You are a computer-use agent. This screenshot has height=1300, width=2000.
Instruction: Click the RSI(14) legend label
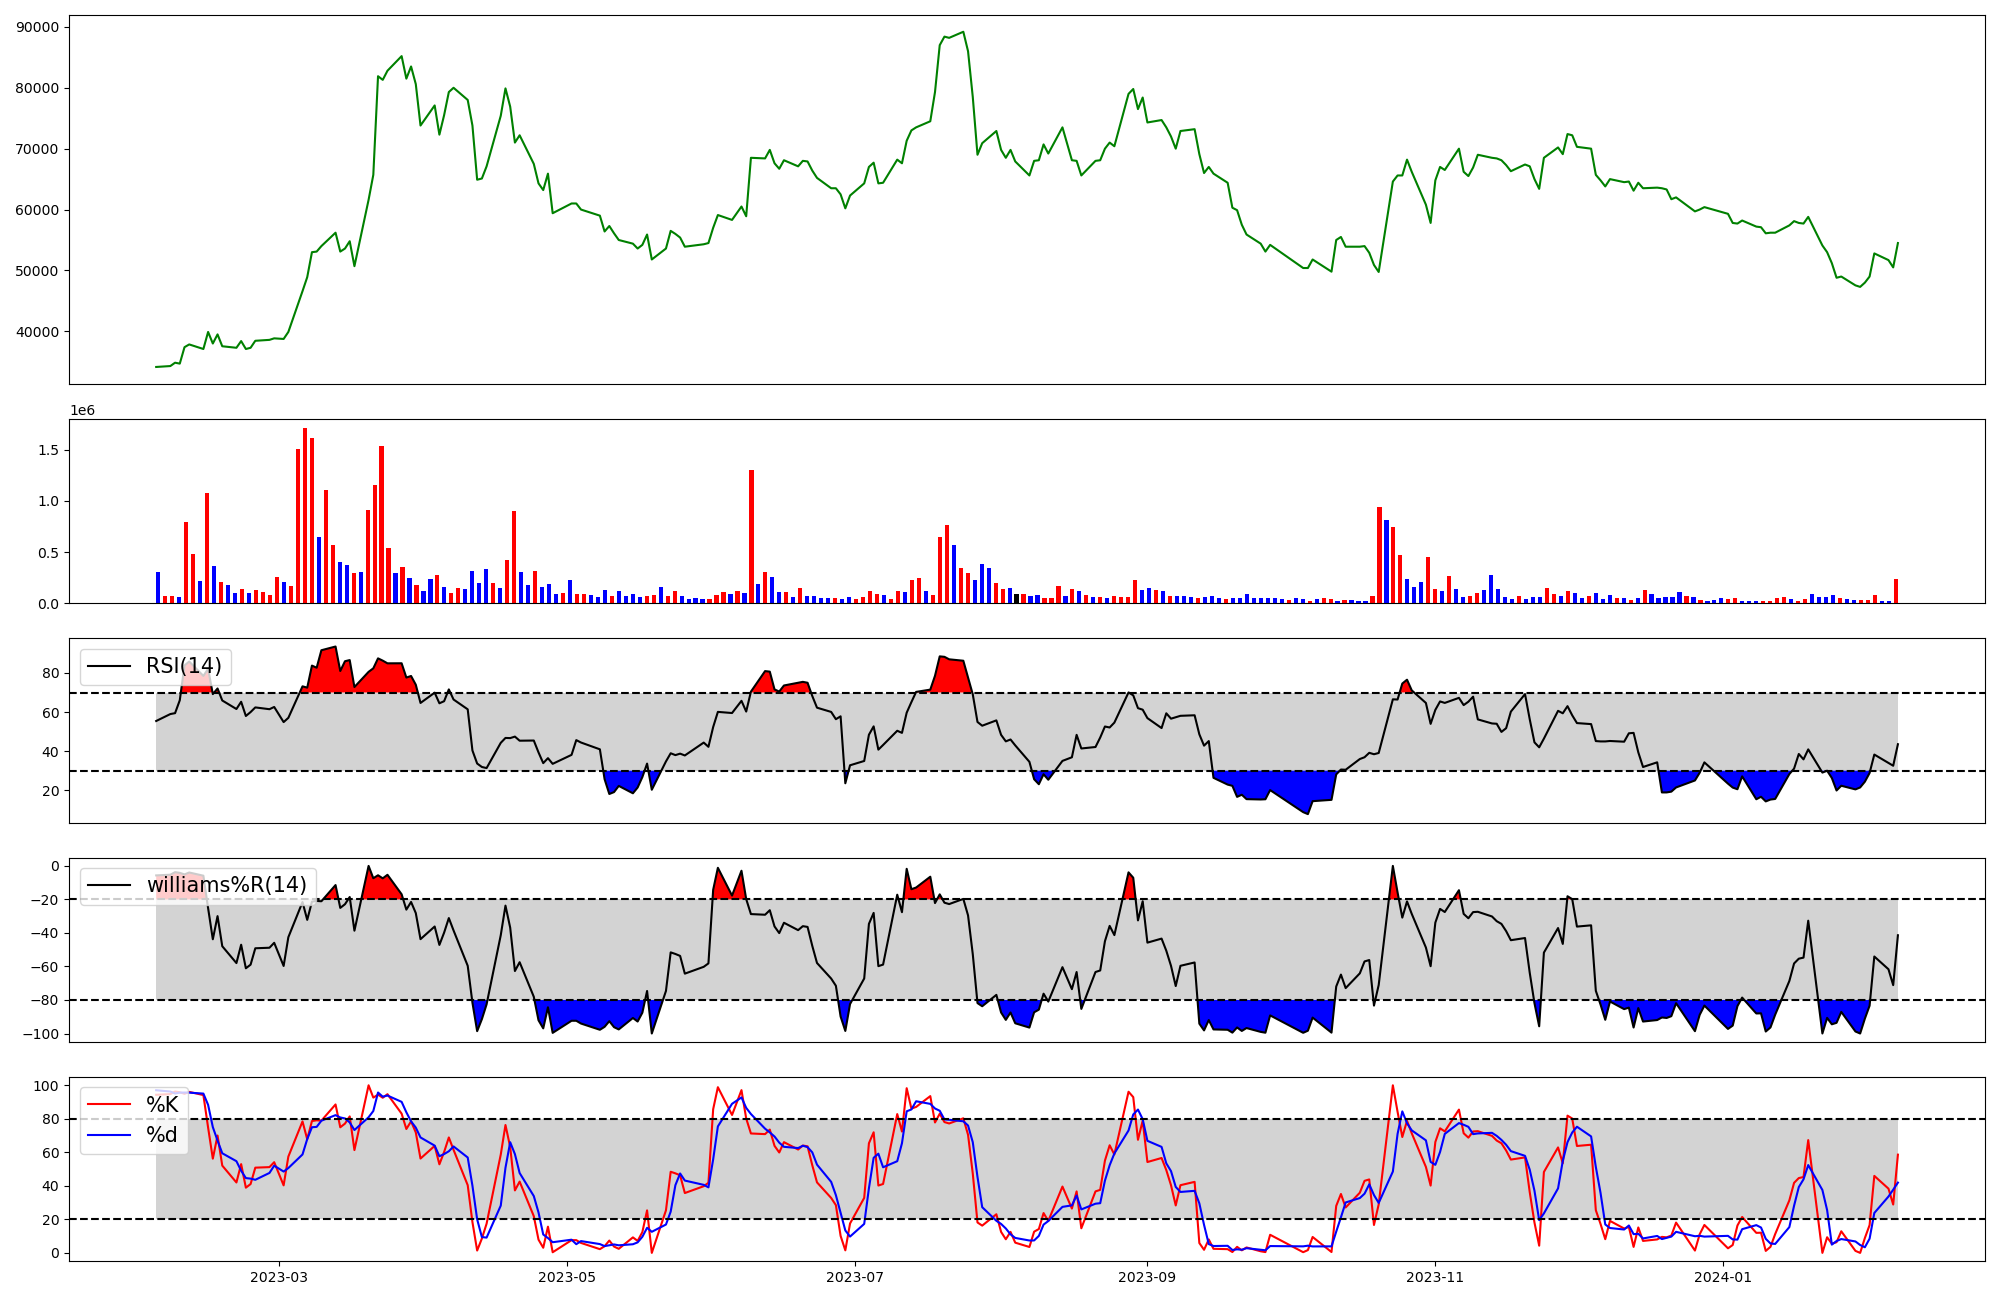click(x=184, y=666)
